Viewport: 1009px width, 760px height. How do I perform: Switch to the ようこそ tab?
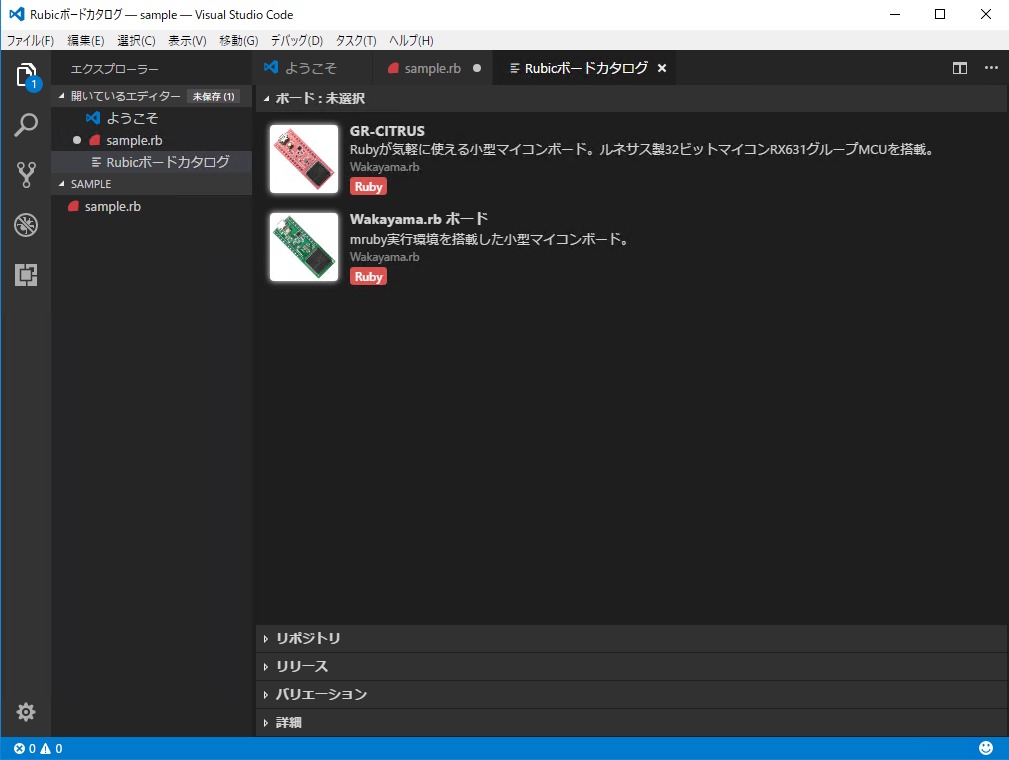(x=311, y=68)
